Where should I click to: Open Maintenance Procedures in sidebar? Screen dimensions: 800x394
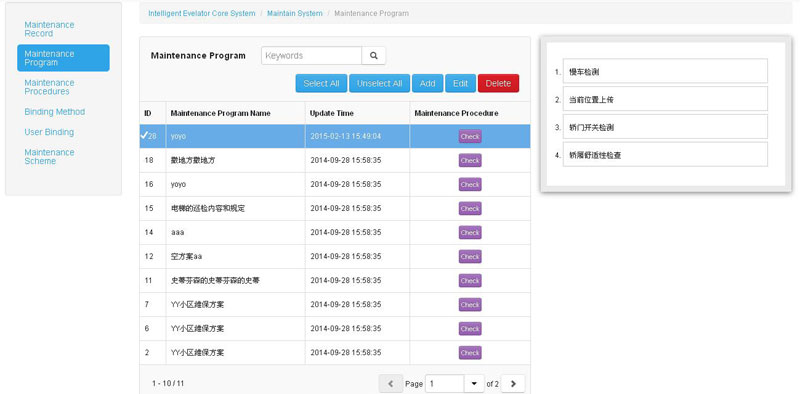click(49, 87)
